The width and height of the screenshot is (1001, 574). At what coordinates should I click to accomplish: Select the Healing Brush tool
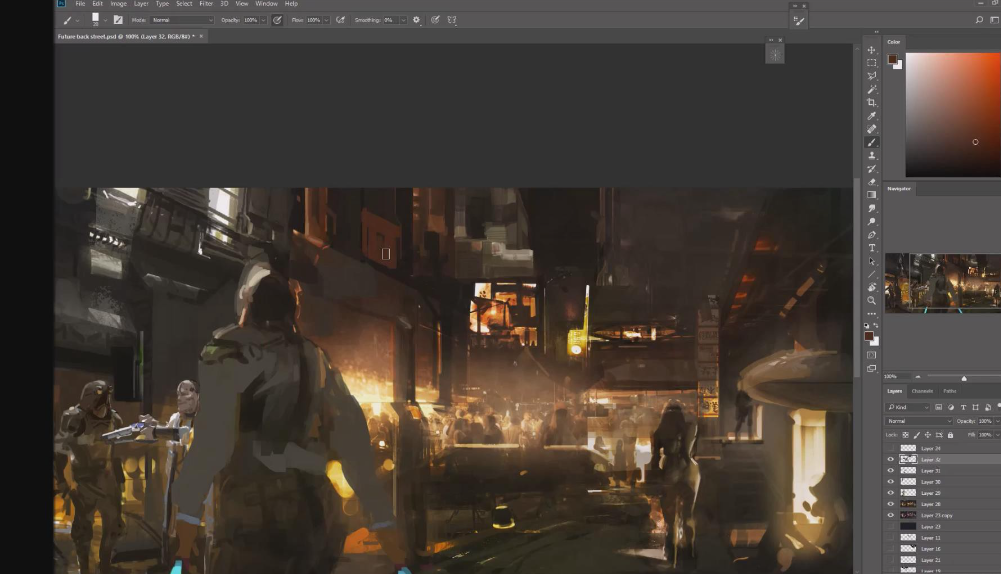point(871,129)
